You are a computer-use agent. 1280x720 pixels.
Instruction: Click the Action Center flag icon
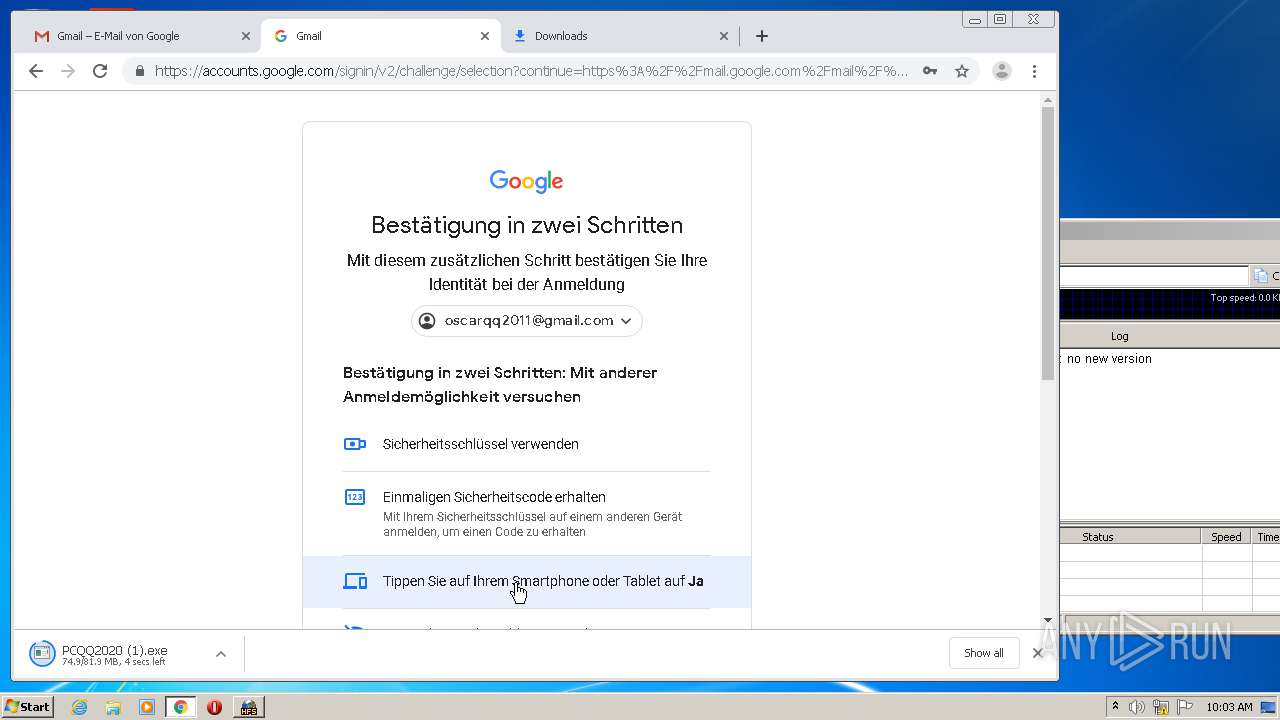(x=1185, y=707)
